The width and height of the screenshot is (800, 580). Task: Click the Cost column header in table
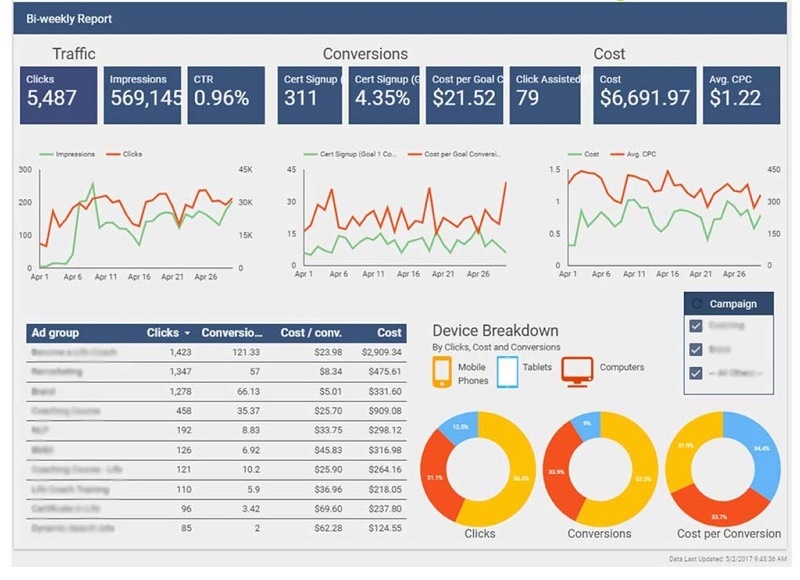[389, 333]
